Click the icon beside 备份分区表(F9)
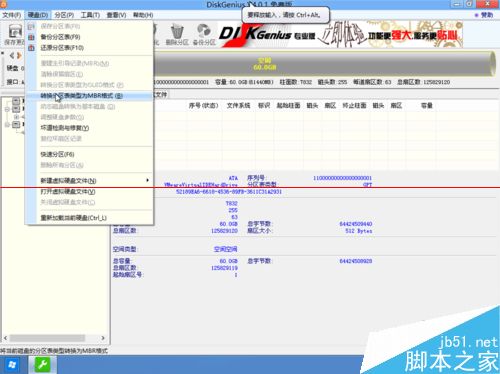The image size is (500, 374). coord(31,37)
